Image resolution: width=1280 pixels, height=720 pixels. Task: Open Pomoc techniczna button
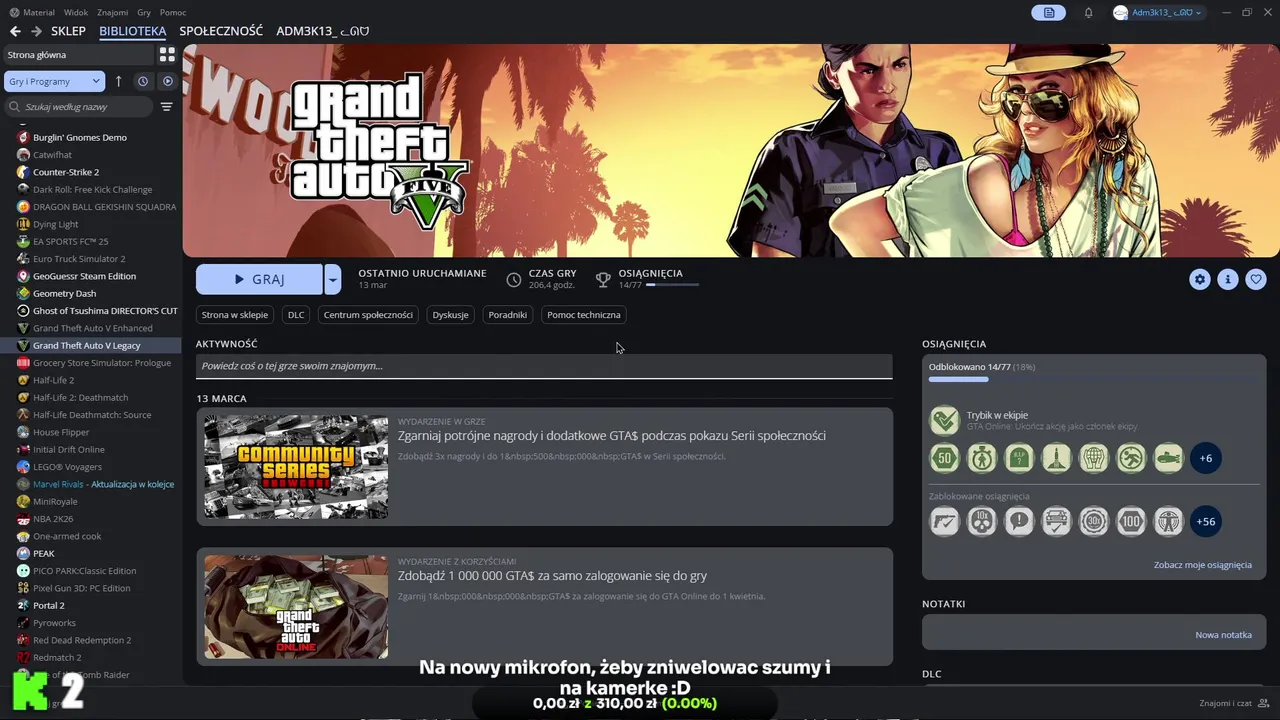tap(584, 314)
